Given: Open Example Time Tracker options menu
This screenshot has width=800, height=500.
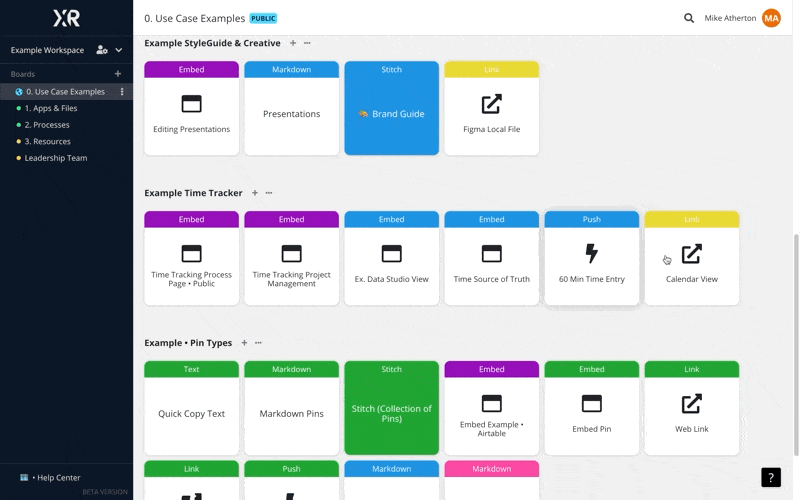Looking at the screenshot, I should coord(269,193).
